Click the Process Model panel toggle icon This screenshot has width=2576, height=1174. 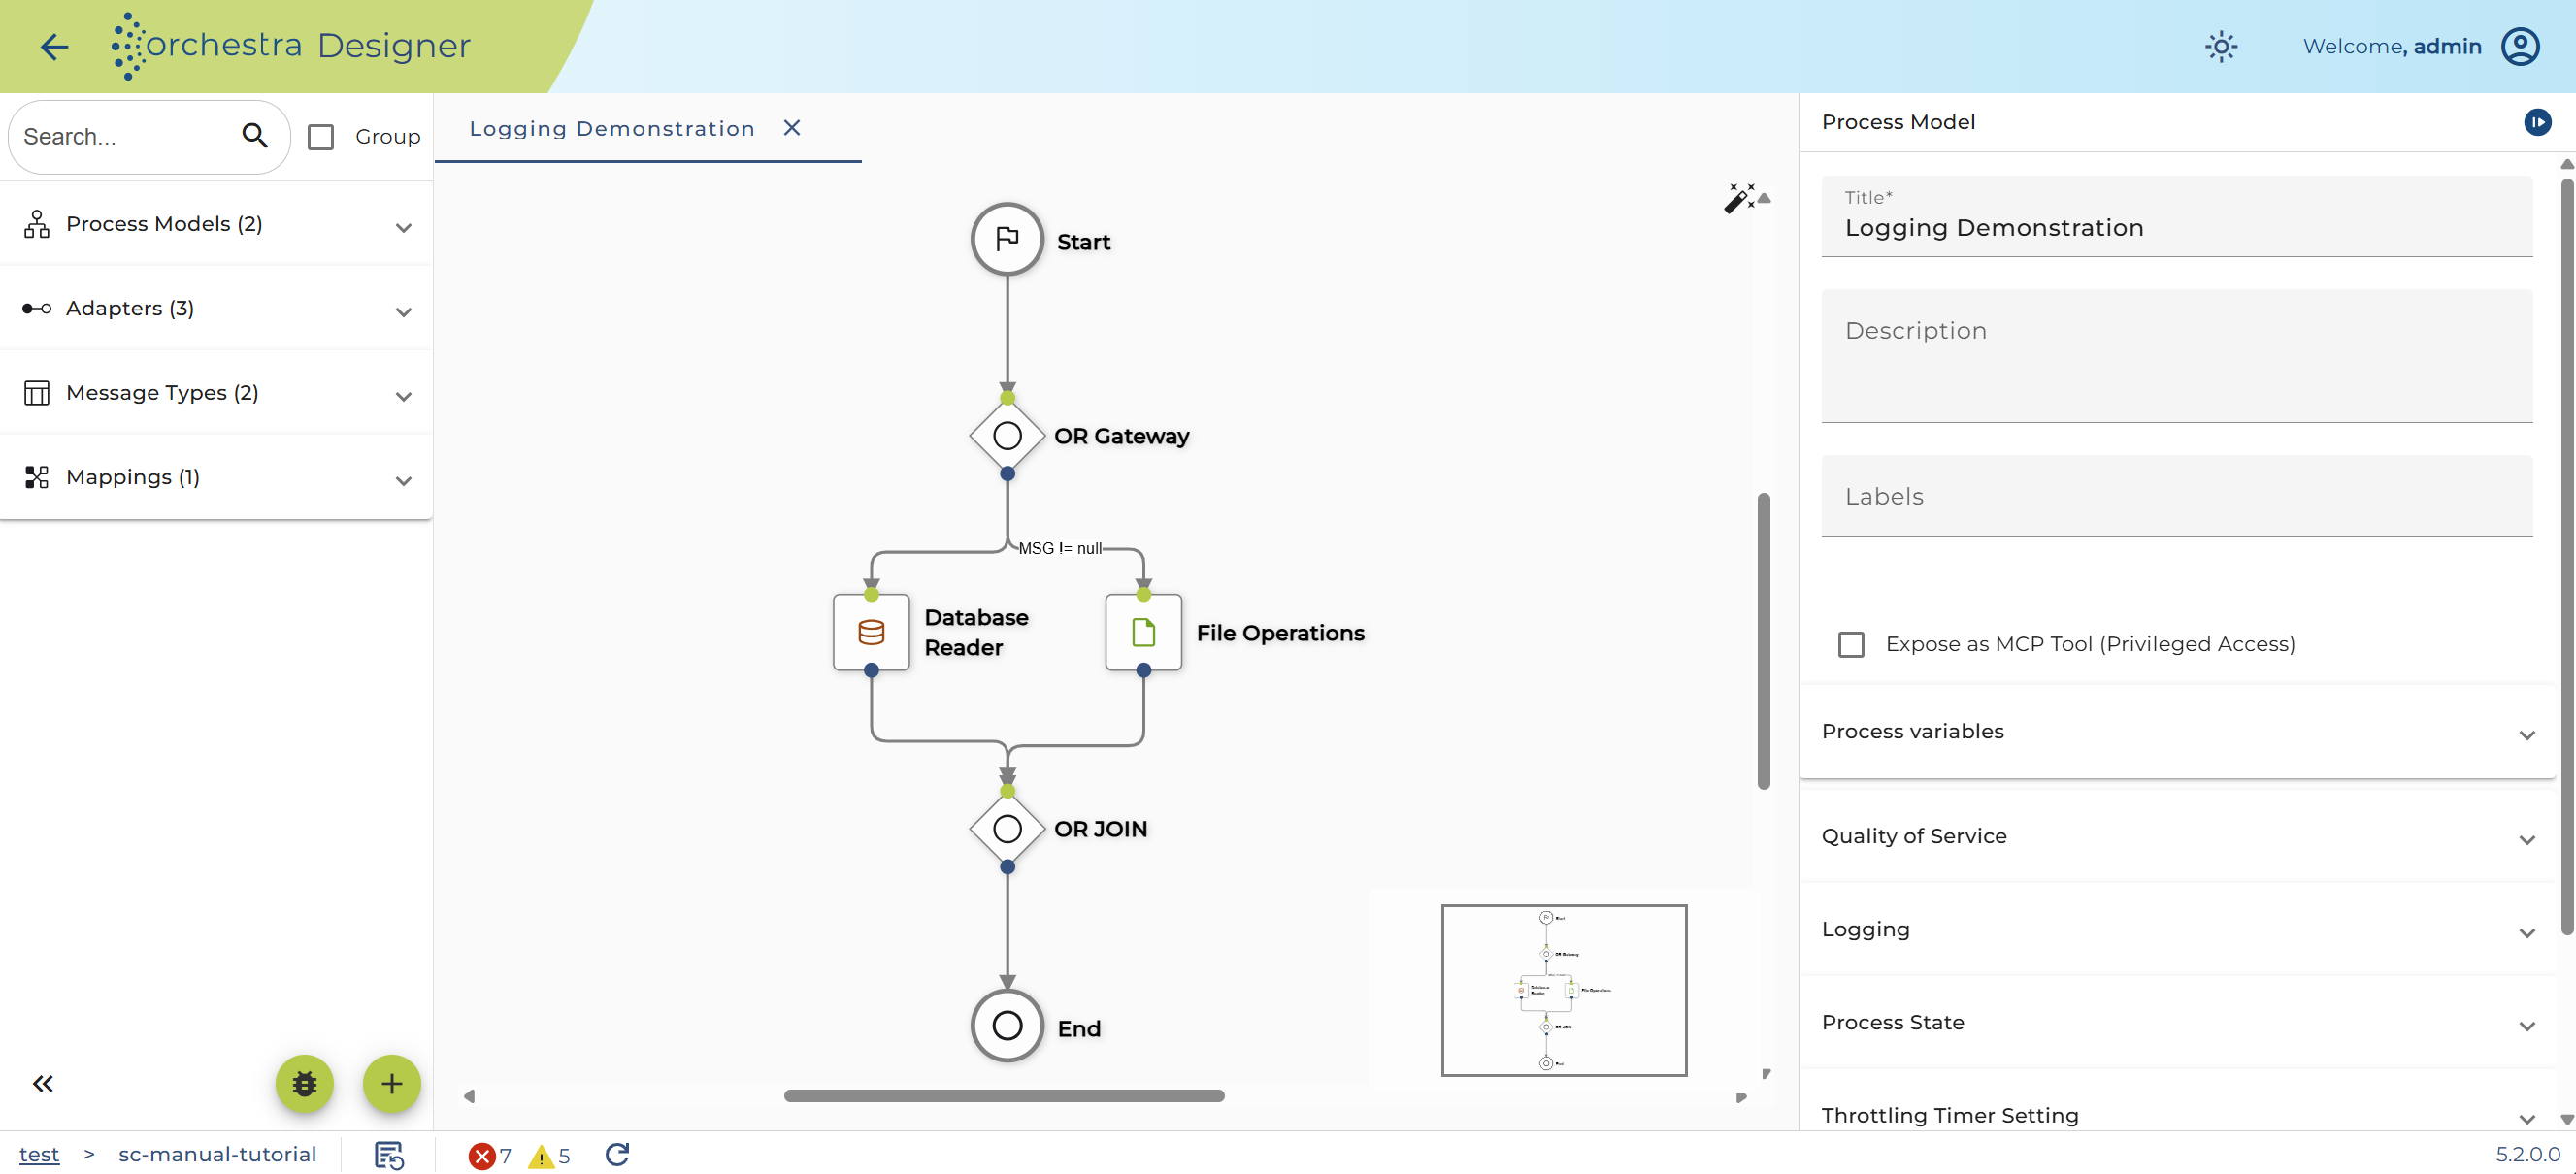[2536, 122]
